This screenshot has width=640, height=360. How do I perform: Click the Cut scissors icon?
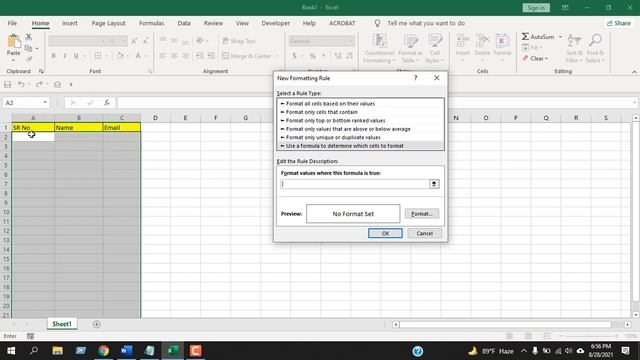[x=29, y=37]
